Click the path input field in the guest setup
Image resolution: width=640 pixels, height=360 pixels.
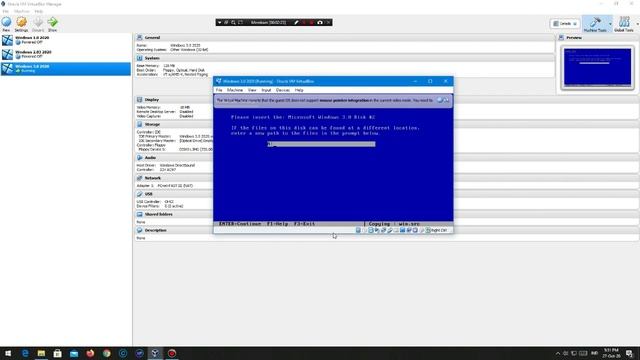pos(321,144)
